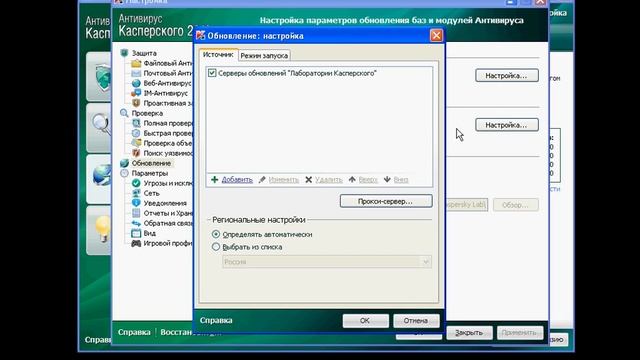Select 'Выбрать из списка' radio button
Viewport: 640px width, 360px height.
click(x=216, y=247)
